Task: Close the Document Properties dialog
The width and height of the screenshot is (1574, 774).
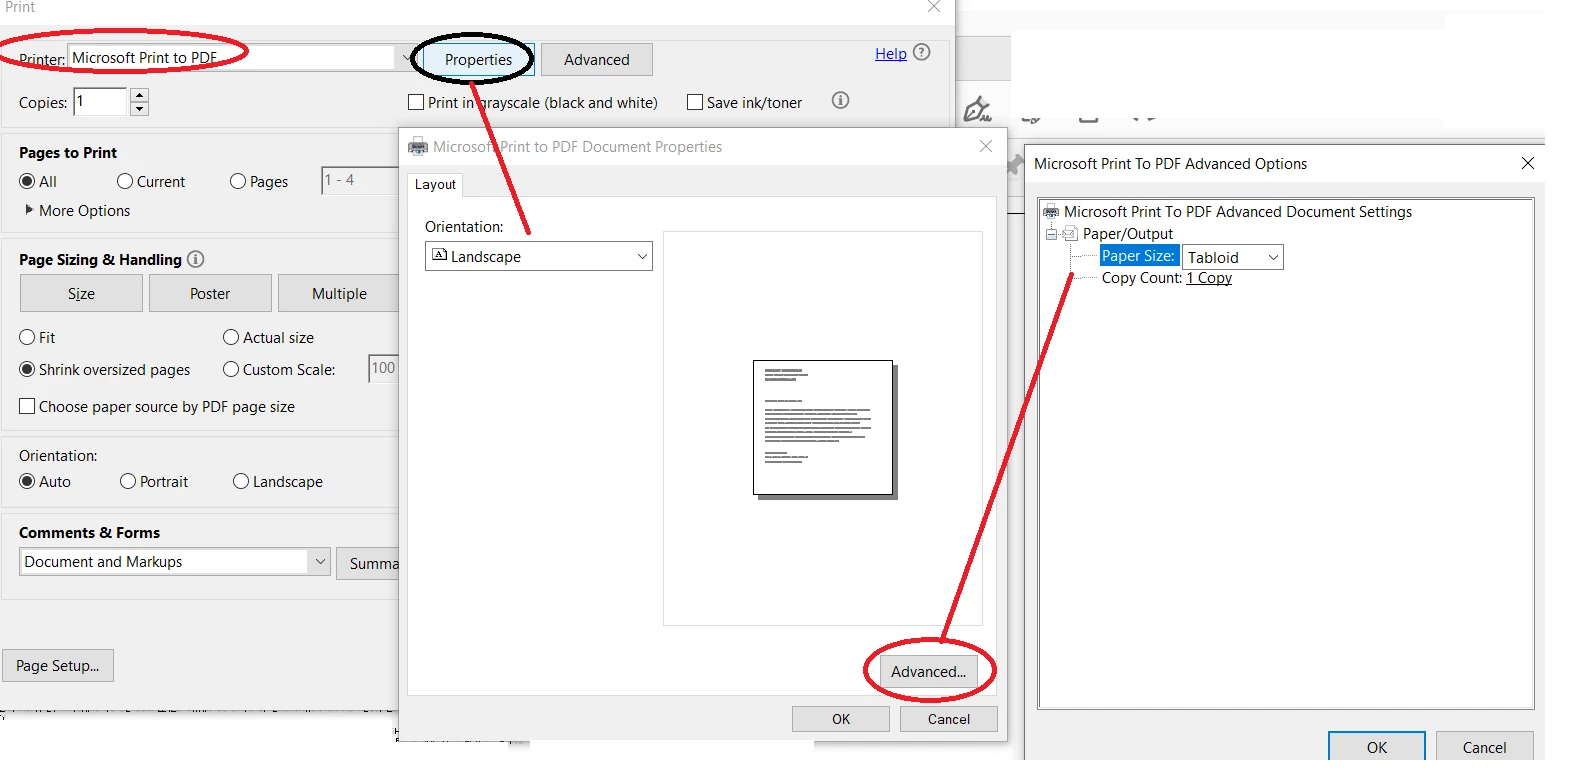Action: [986, 146]
